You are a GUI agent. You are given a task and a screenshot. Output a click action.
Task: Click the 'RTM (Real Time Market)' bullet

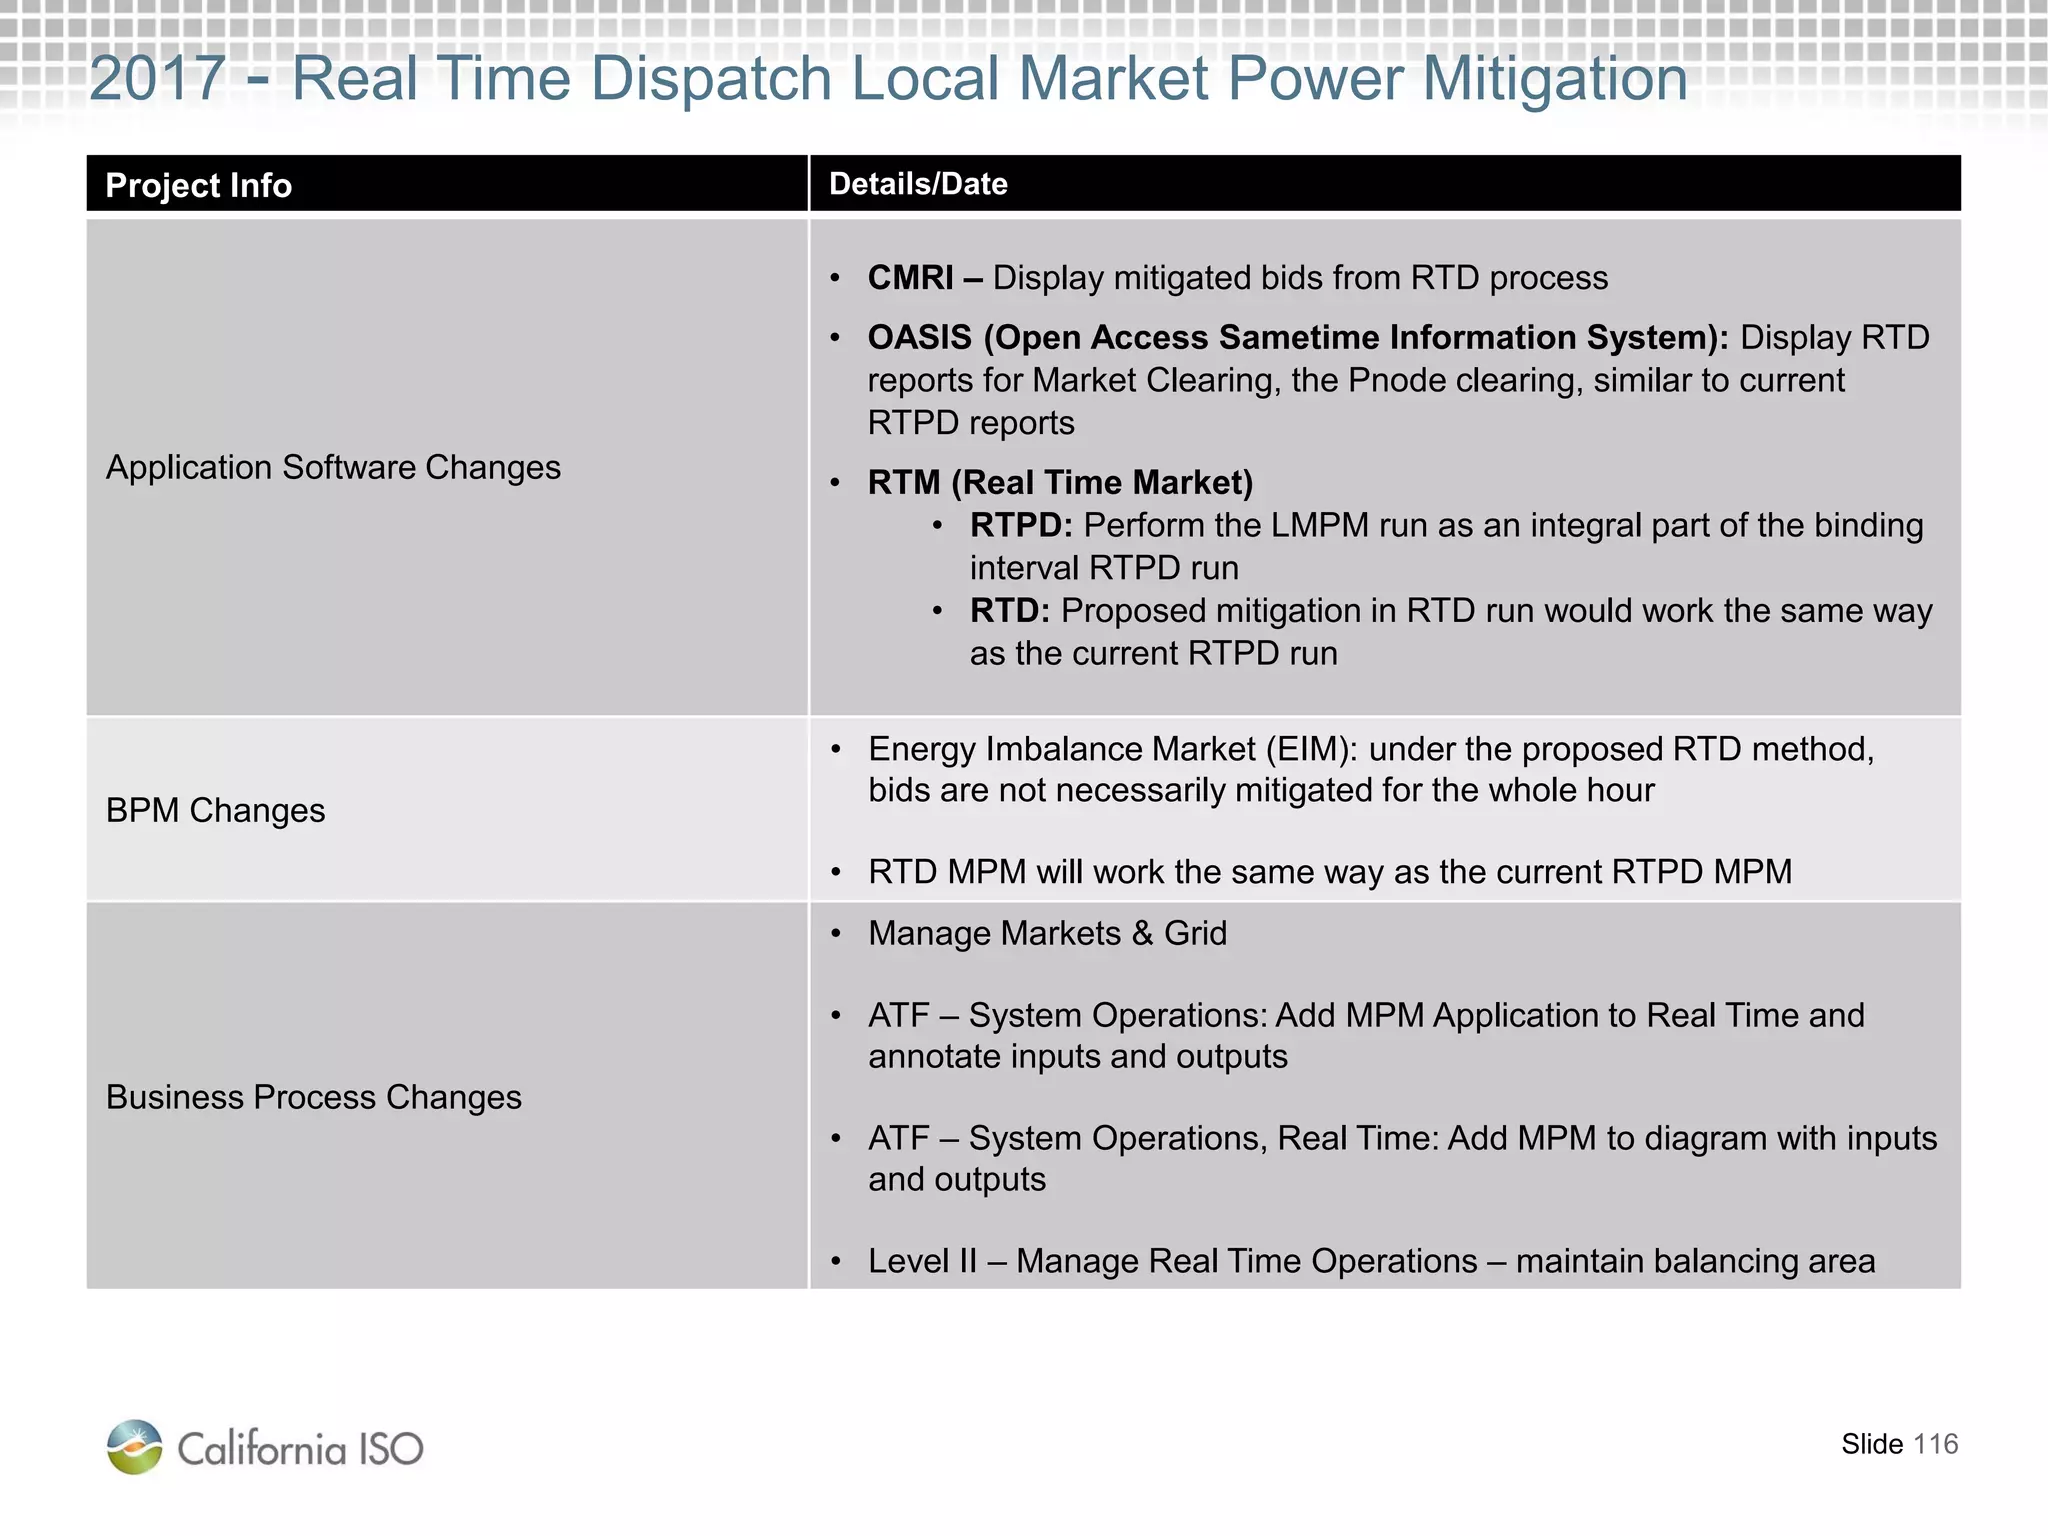tap(1060, 483)
